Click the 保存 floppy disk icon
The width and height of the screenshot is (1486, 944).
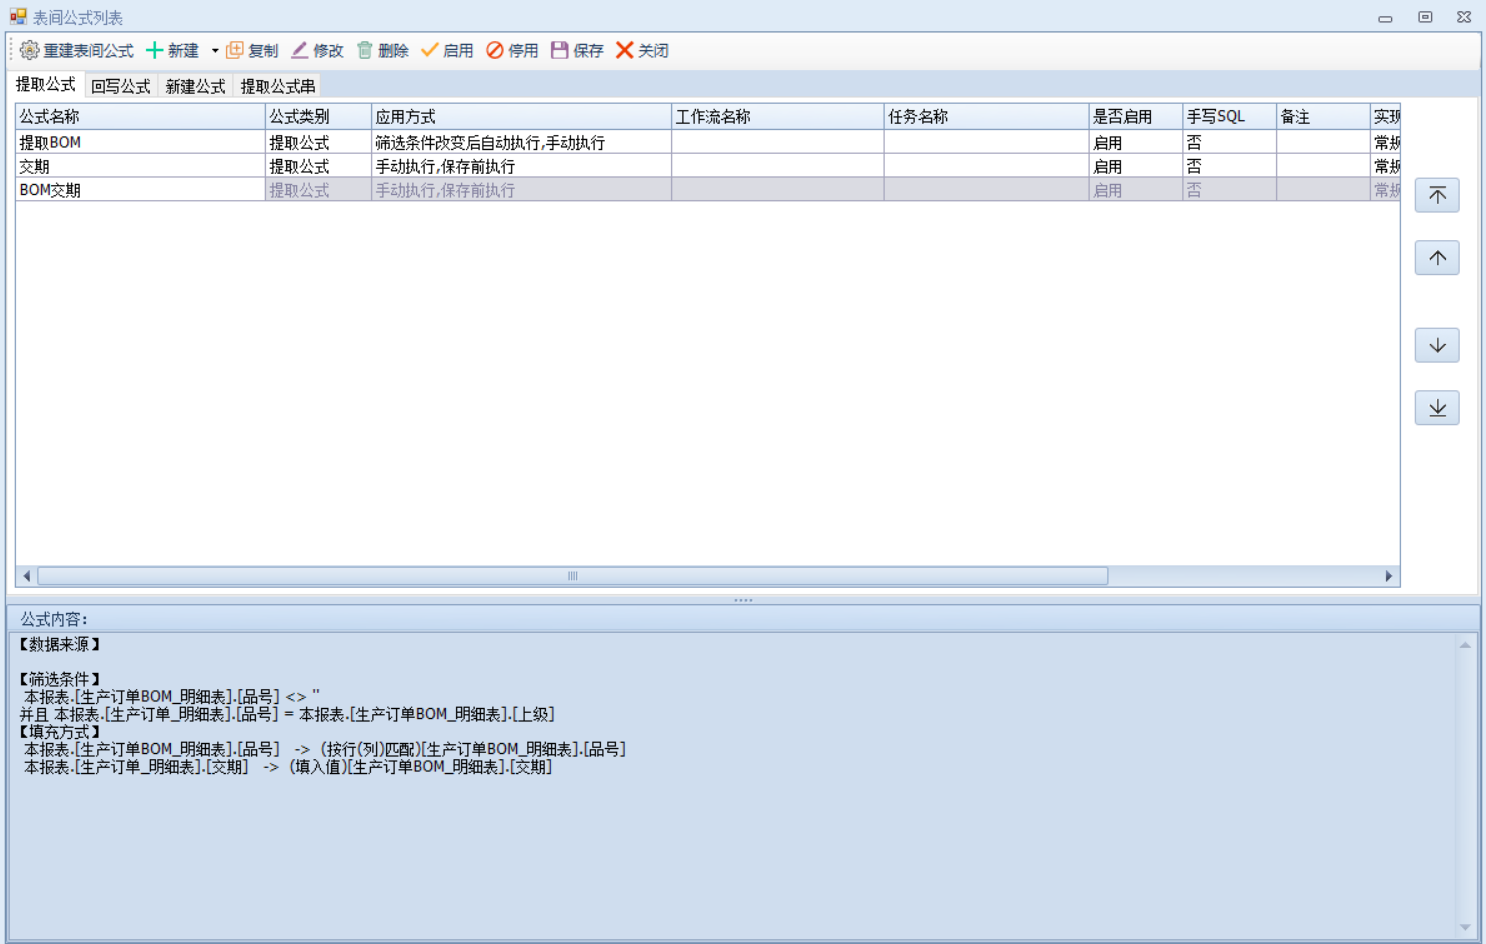tap(560, 50)
